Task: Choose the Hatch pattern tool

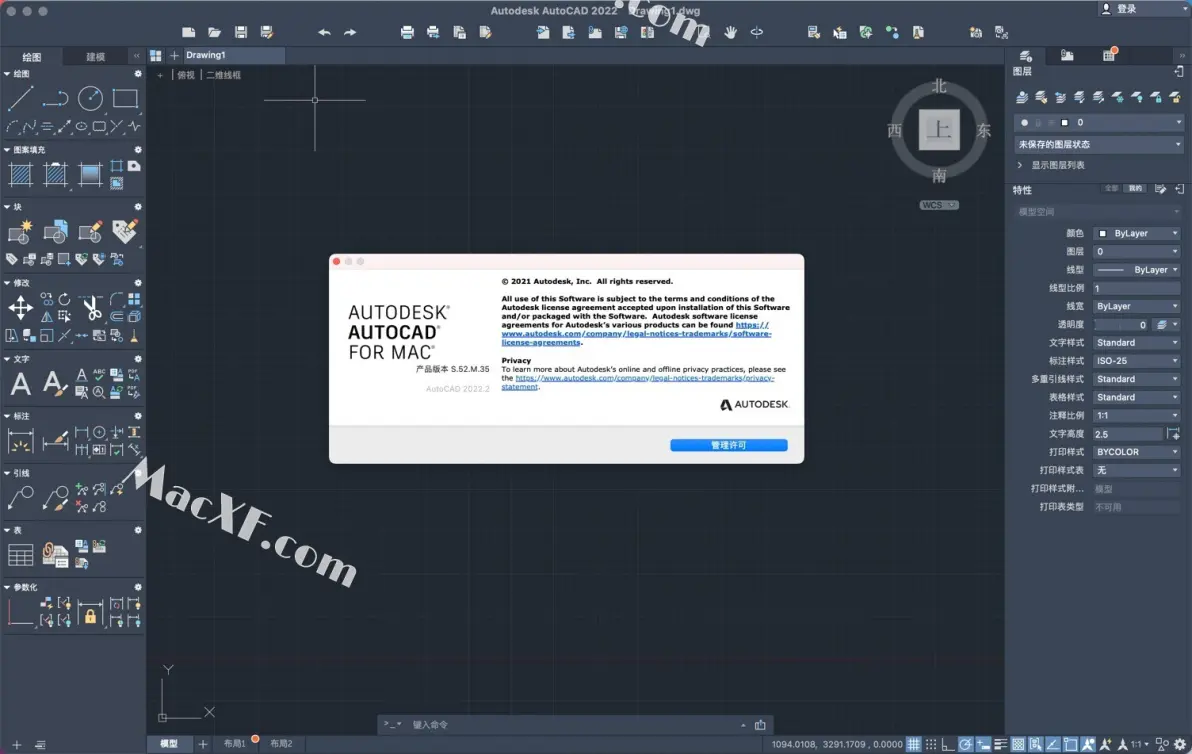Action: [21, 175]
